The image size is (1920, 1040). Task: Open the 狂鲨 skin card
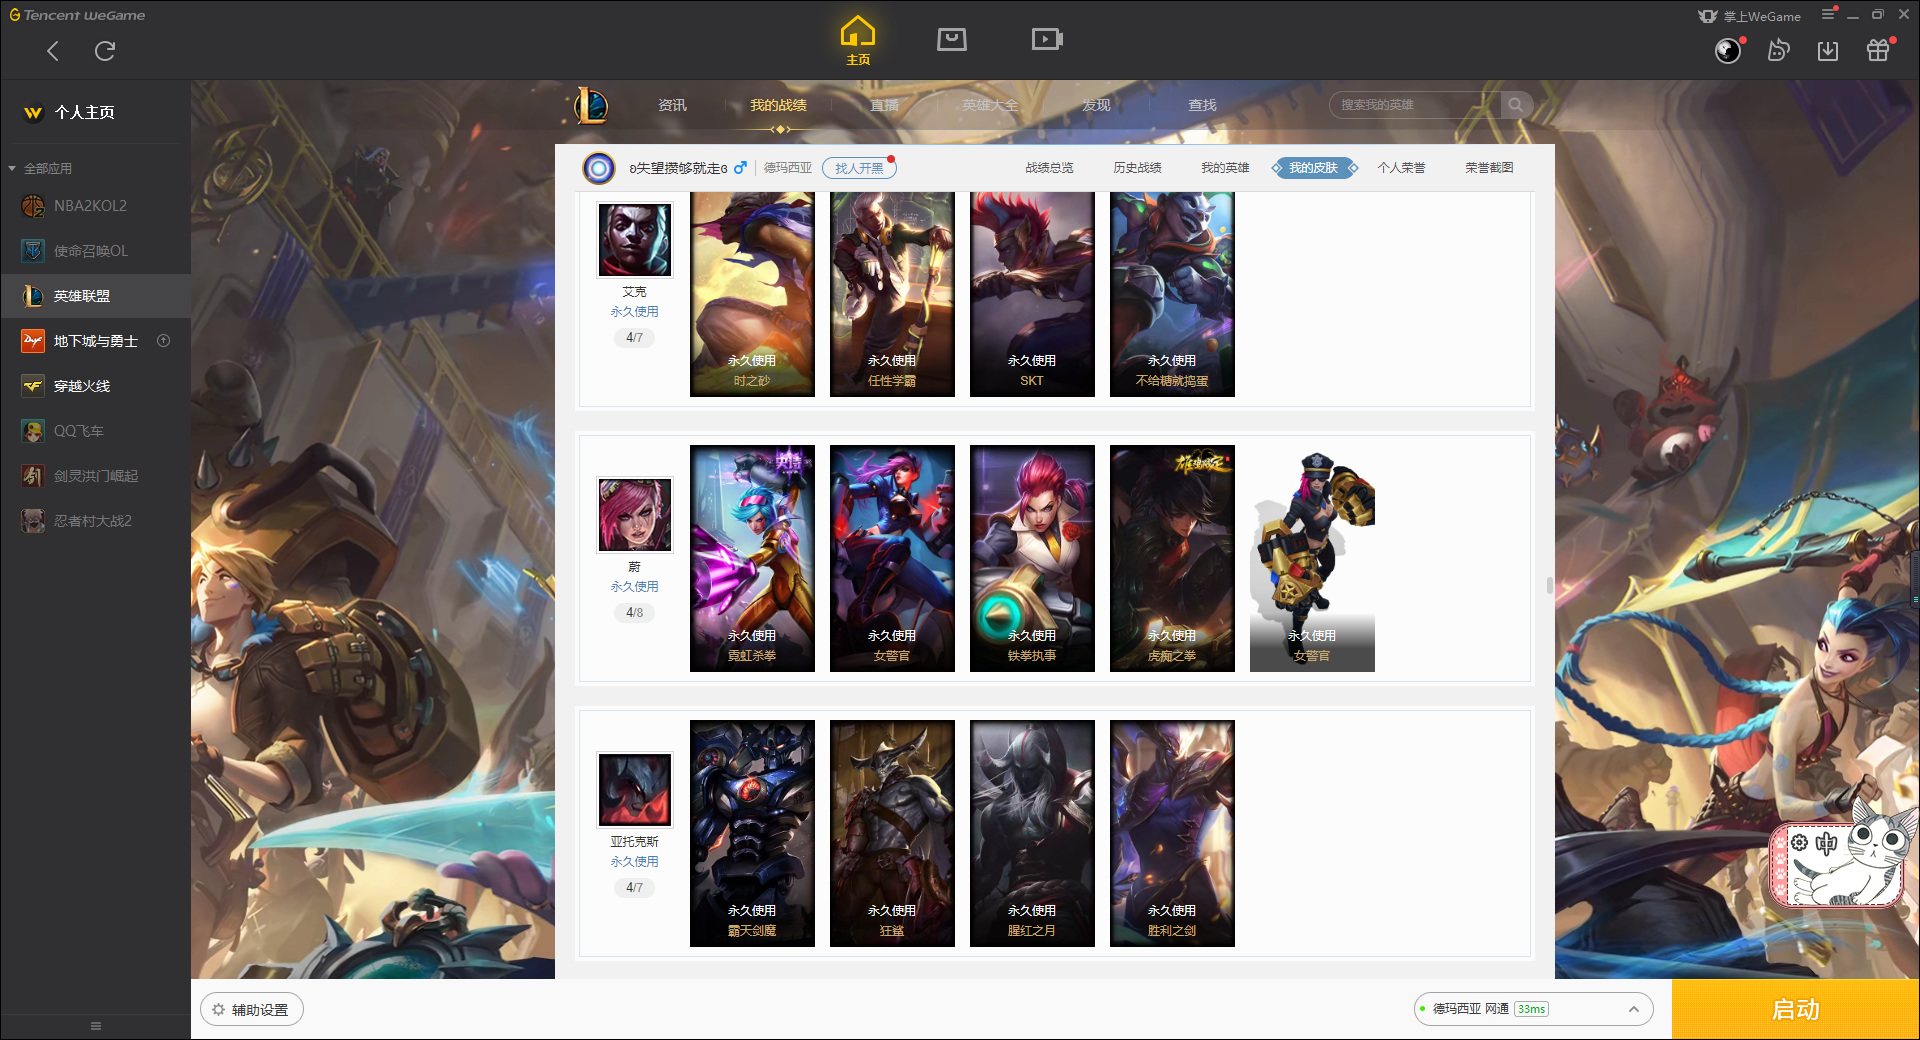[892, 833]
